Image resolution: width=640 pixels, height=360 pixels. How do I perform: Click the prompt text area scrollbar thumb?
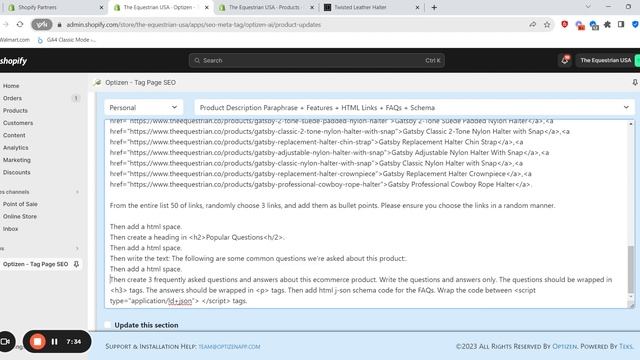pyautogui.click(x=631, y=269)
